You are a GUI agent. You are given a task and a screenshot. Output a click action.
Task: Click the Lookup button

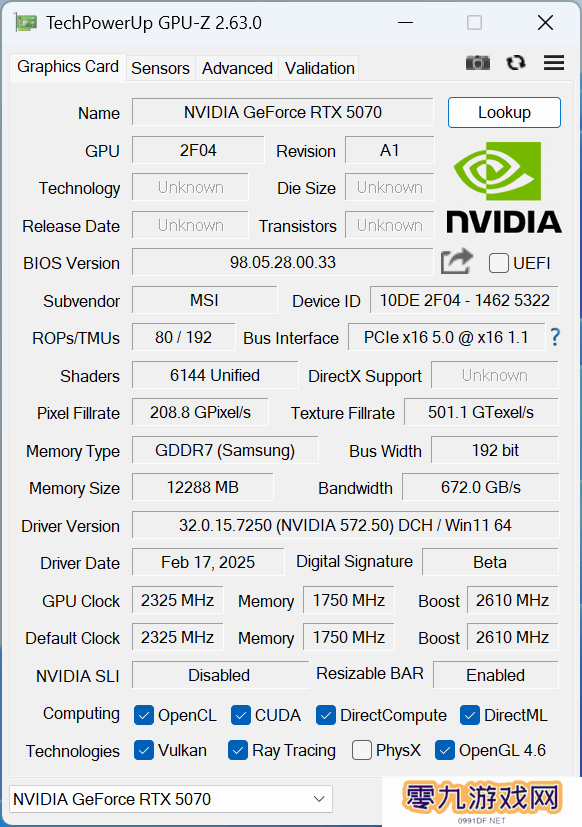tap(504, 112)
